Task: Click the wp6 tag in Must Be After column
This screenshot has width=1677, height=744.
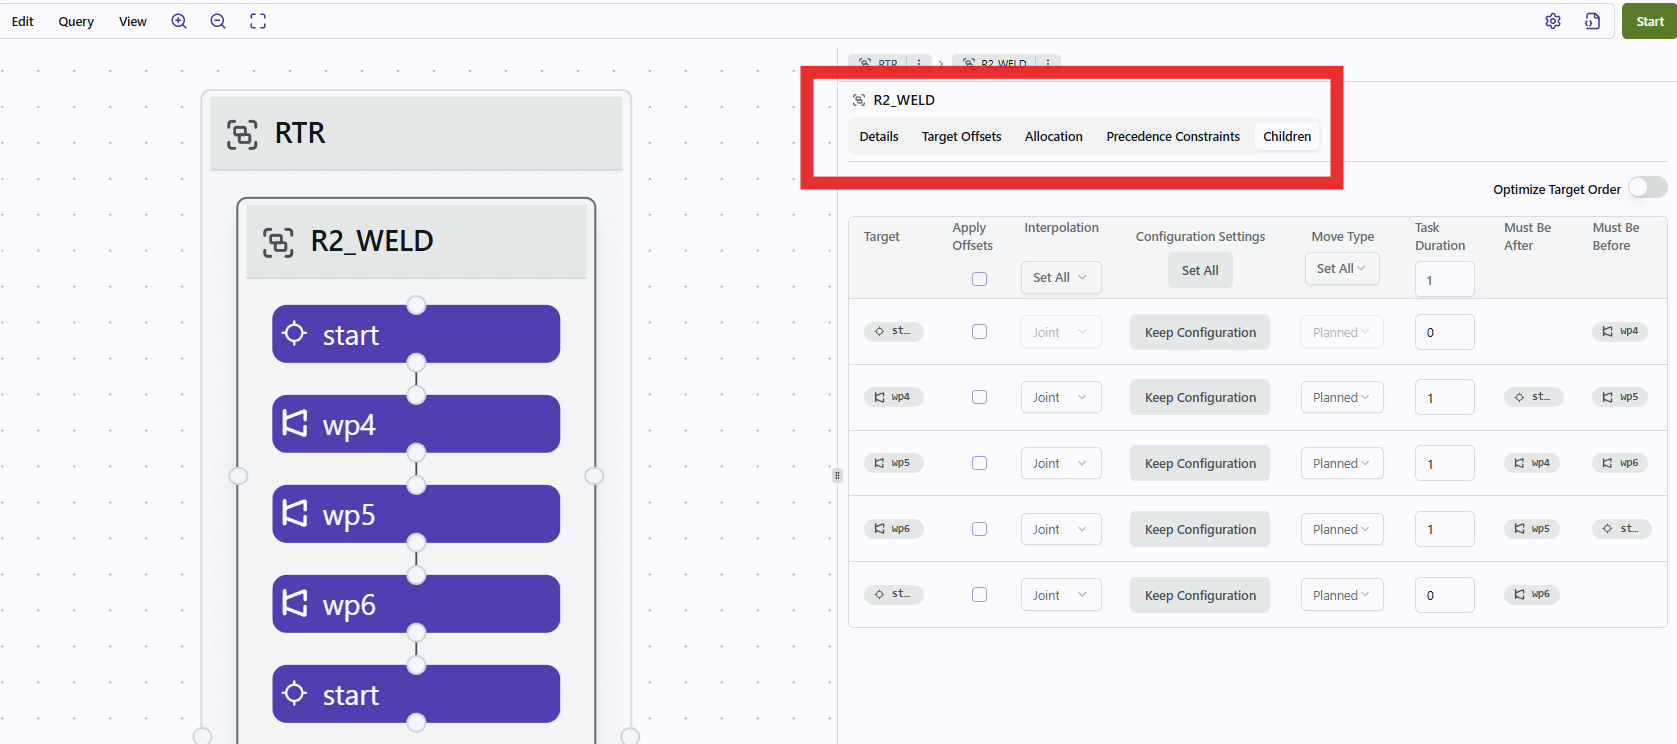Action: (x=1532, y=594)
